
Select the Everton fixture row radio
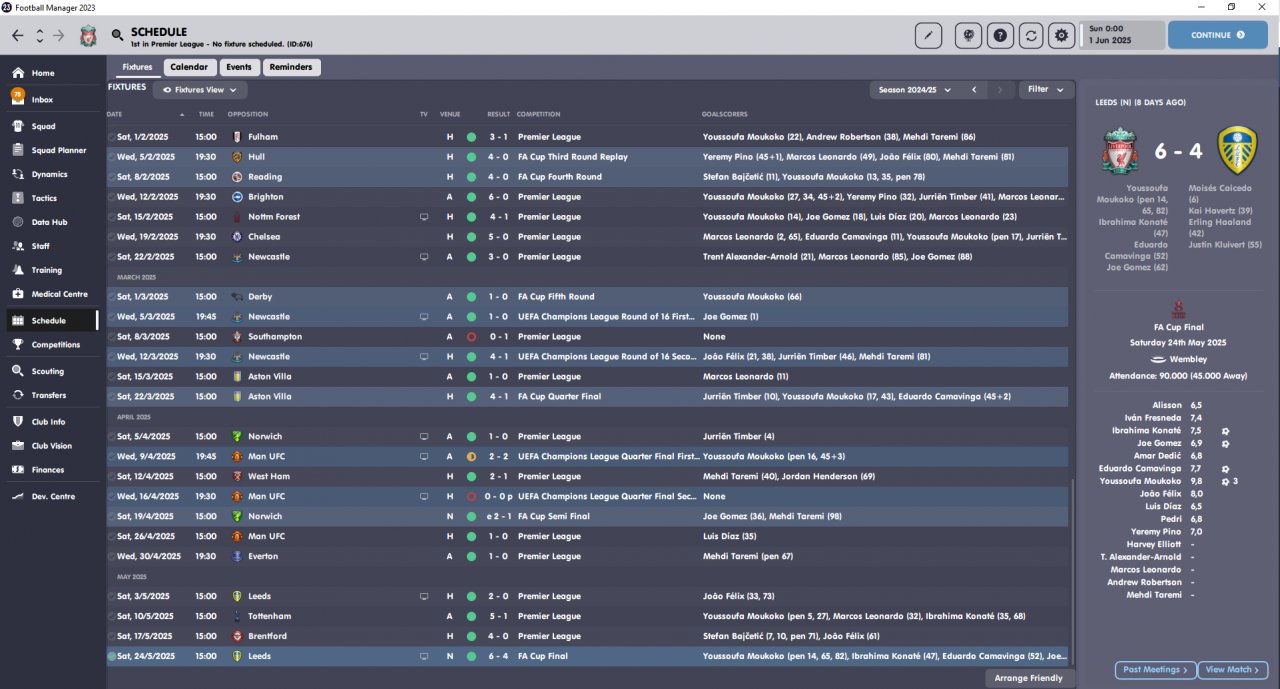pyautogui.click(x=112, y=557)
